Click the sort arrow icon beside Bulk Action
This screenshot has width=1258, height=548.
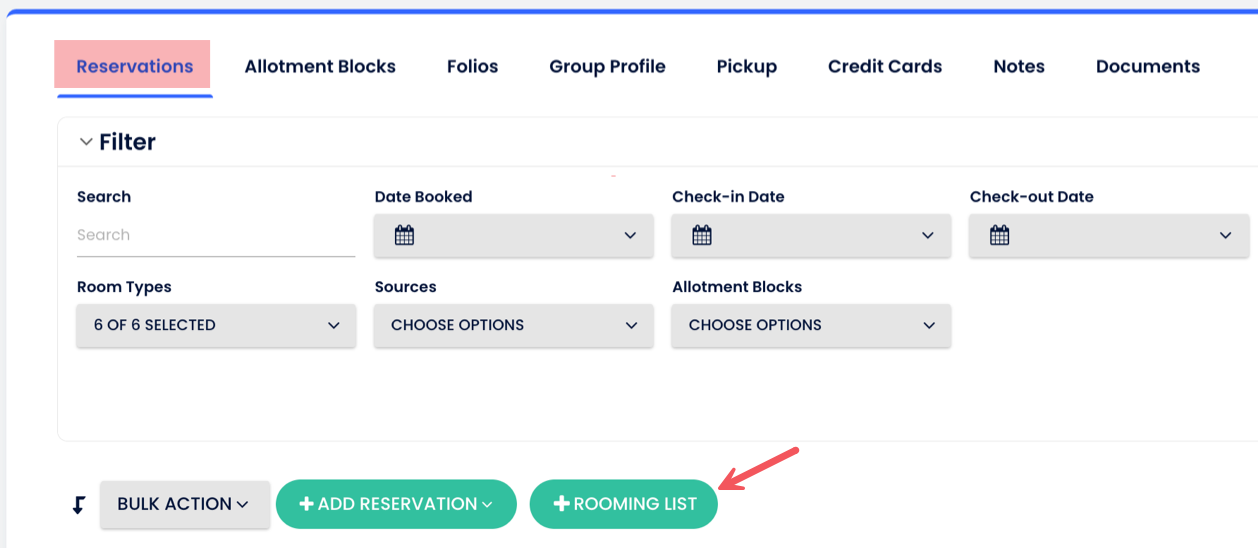[x=79, y=505]
